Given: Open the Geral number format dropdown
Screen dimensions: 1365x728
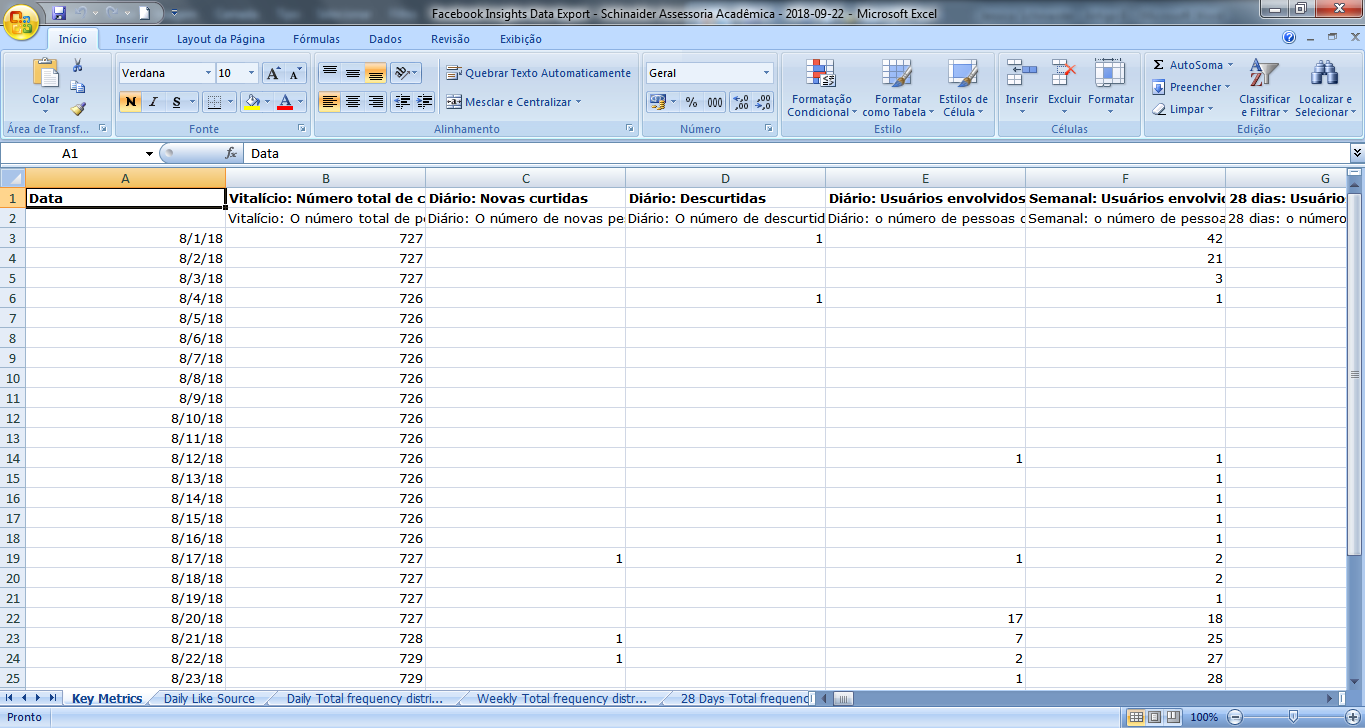Looking at the screenshot, I should coord(767,73).
